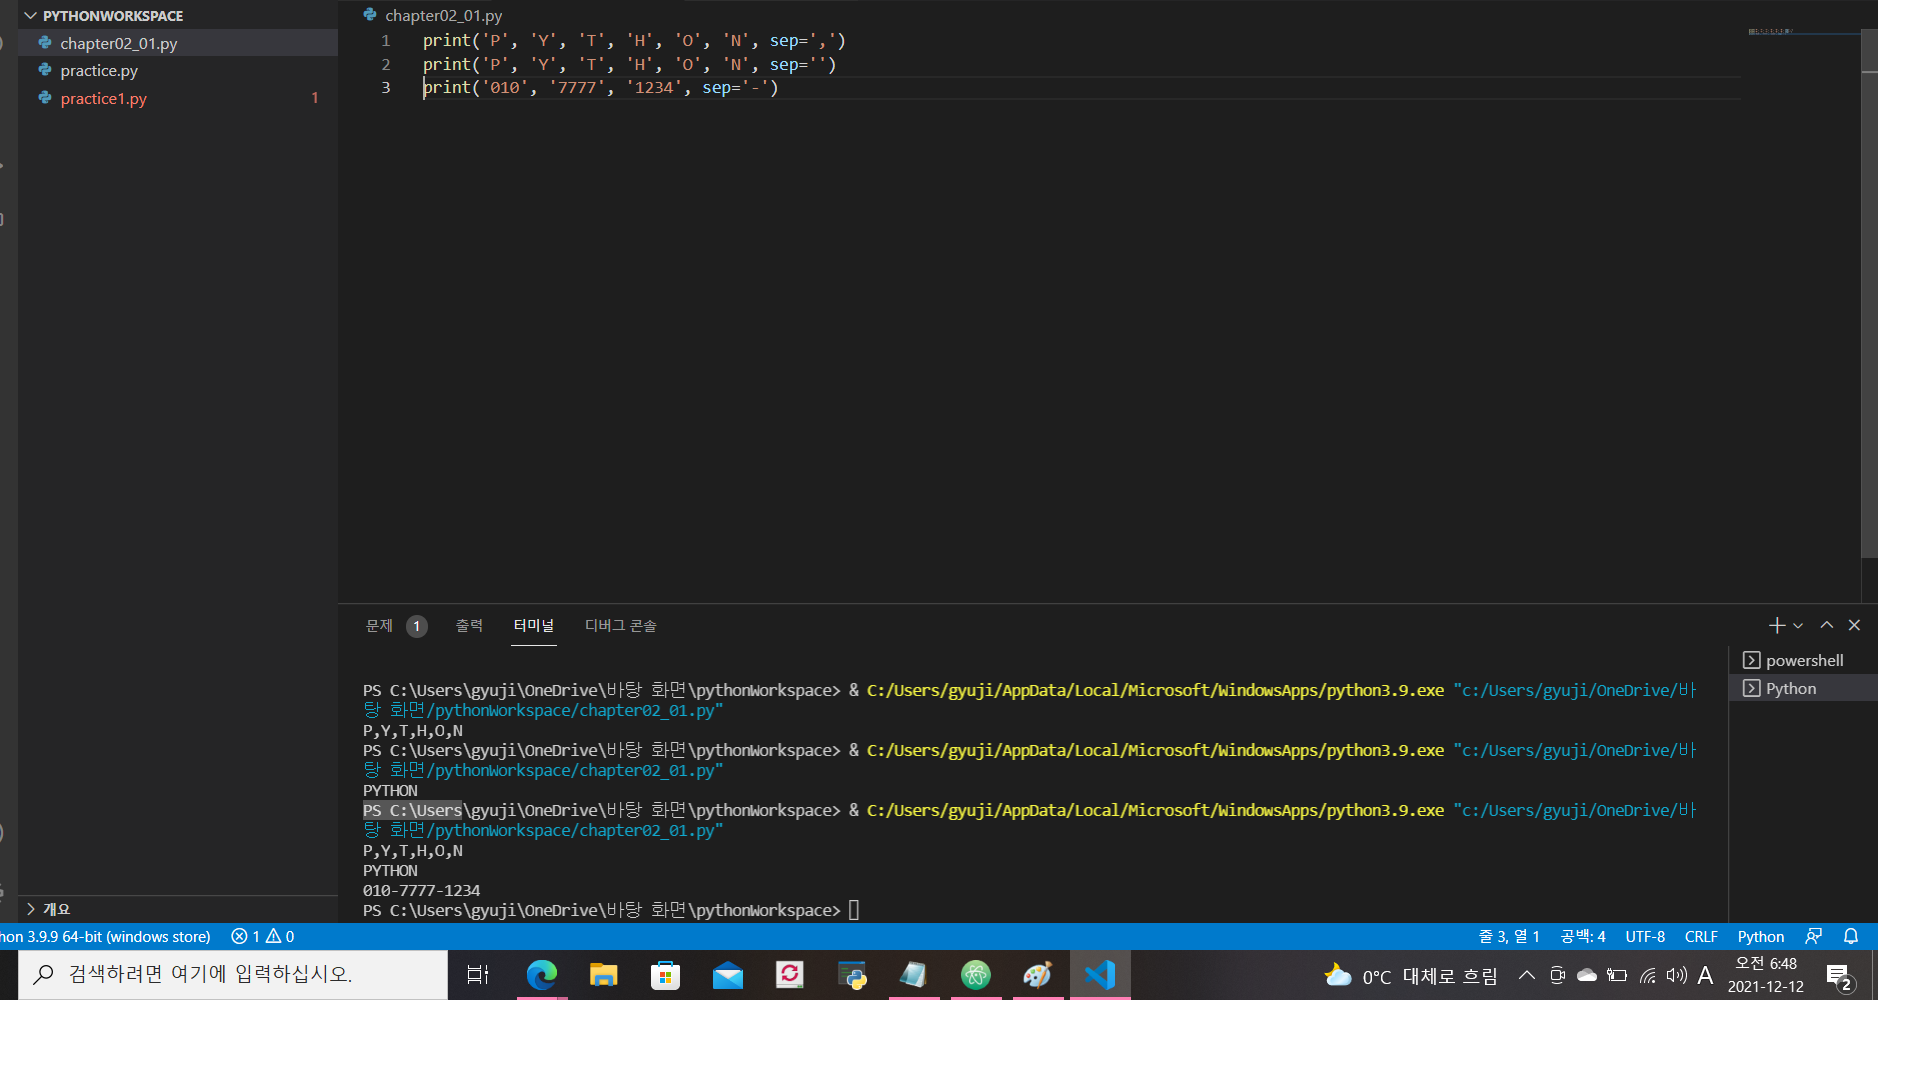
Task: Click the Python 3.9.9 interpreter selector
Action: [106, 936]
